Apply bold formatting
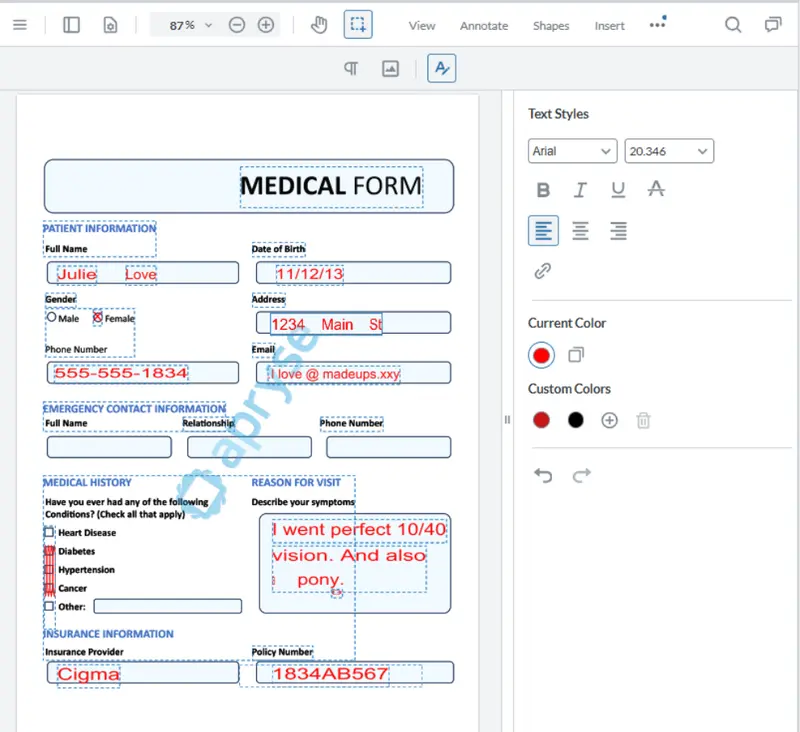 coord(543,190)
